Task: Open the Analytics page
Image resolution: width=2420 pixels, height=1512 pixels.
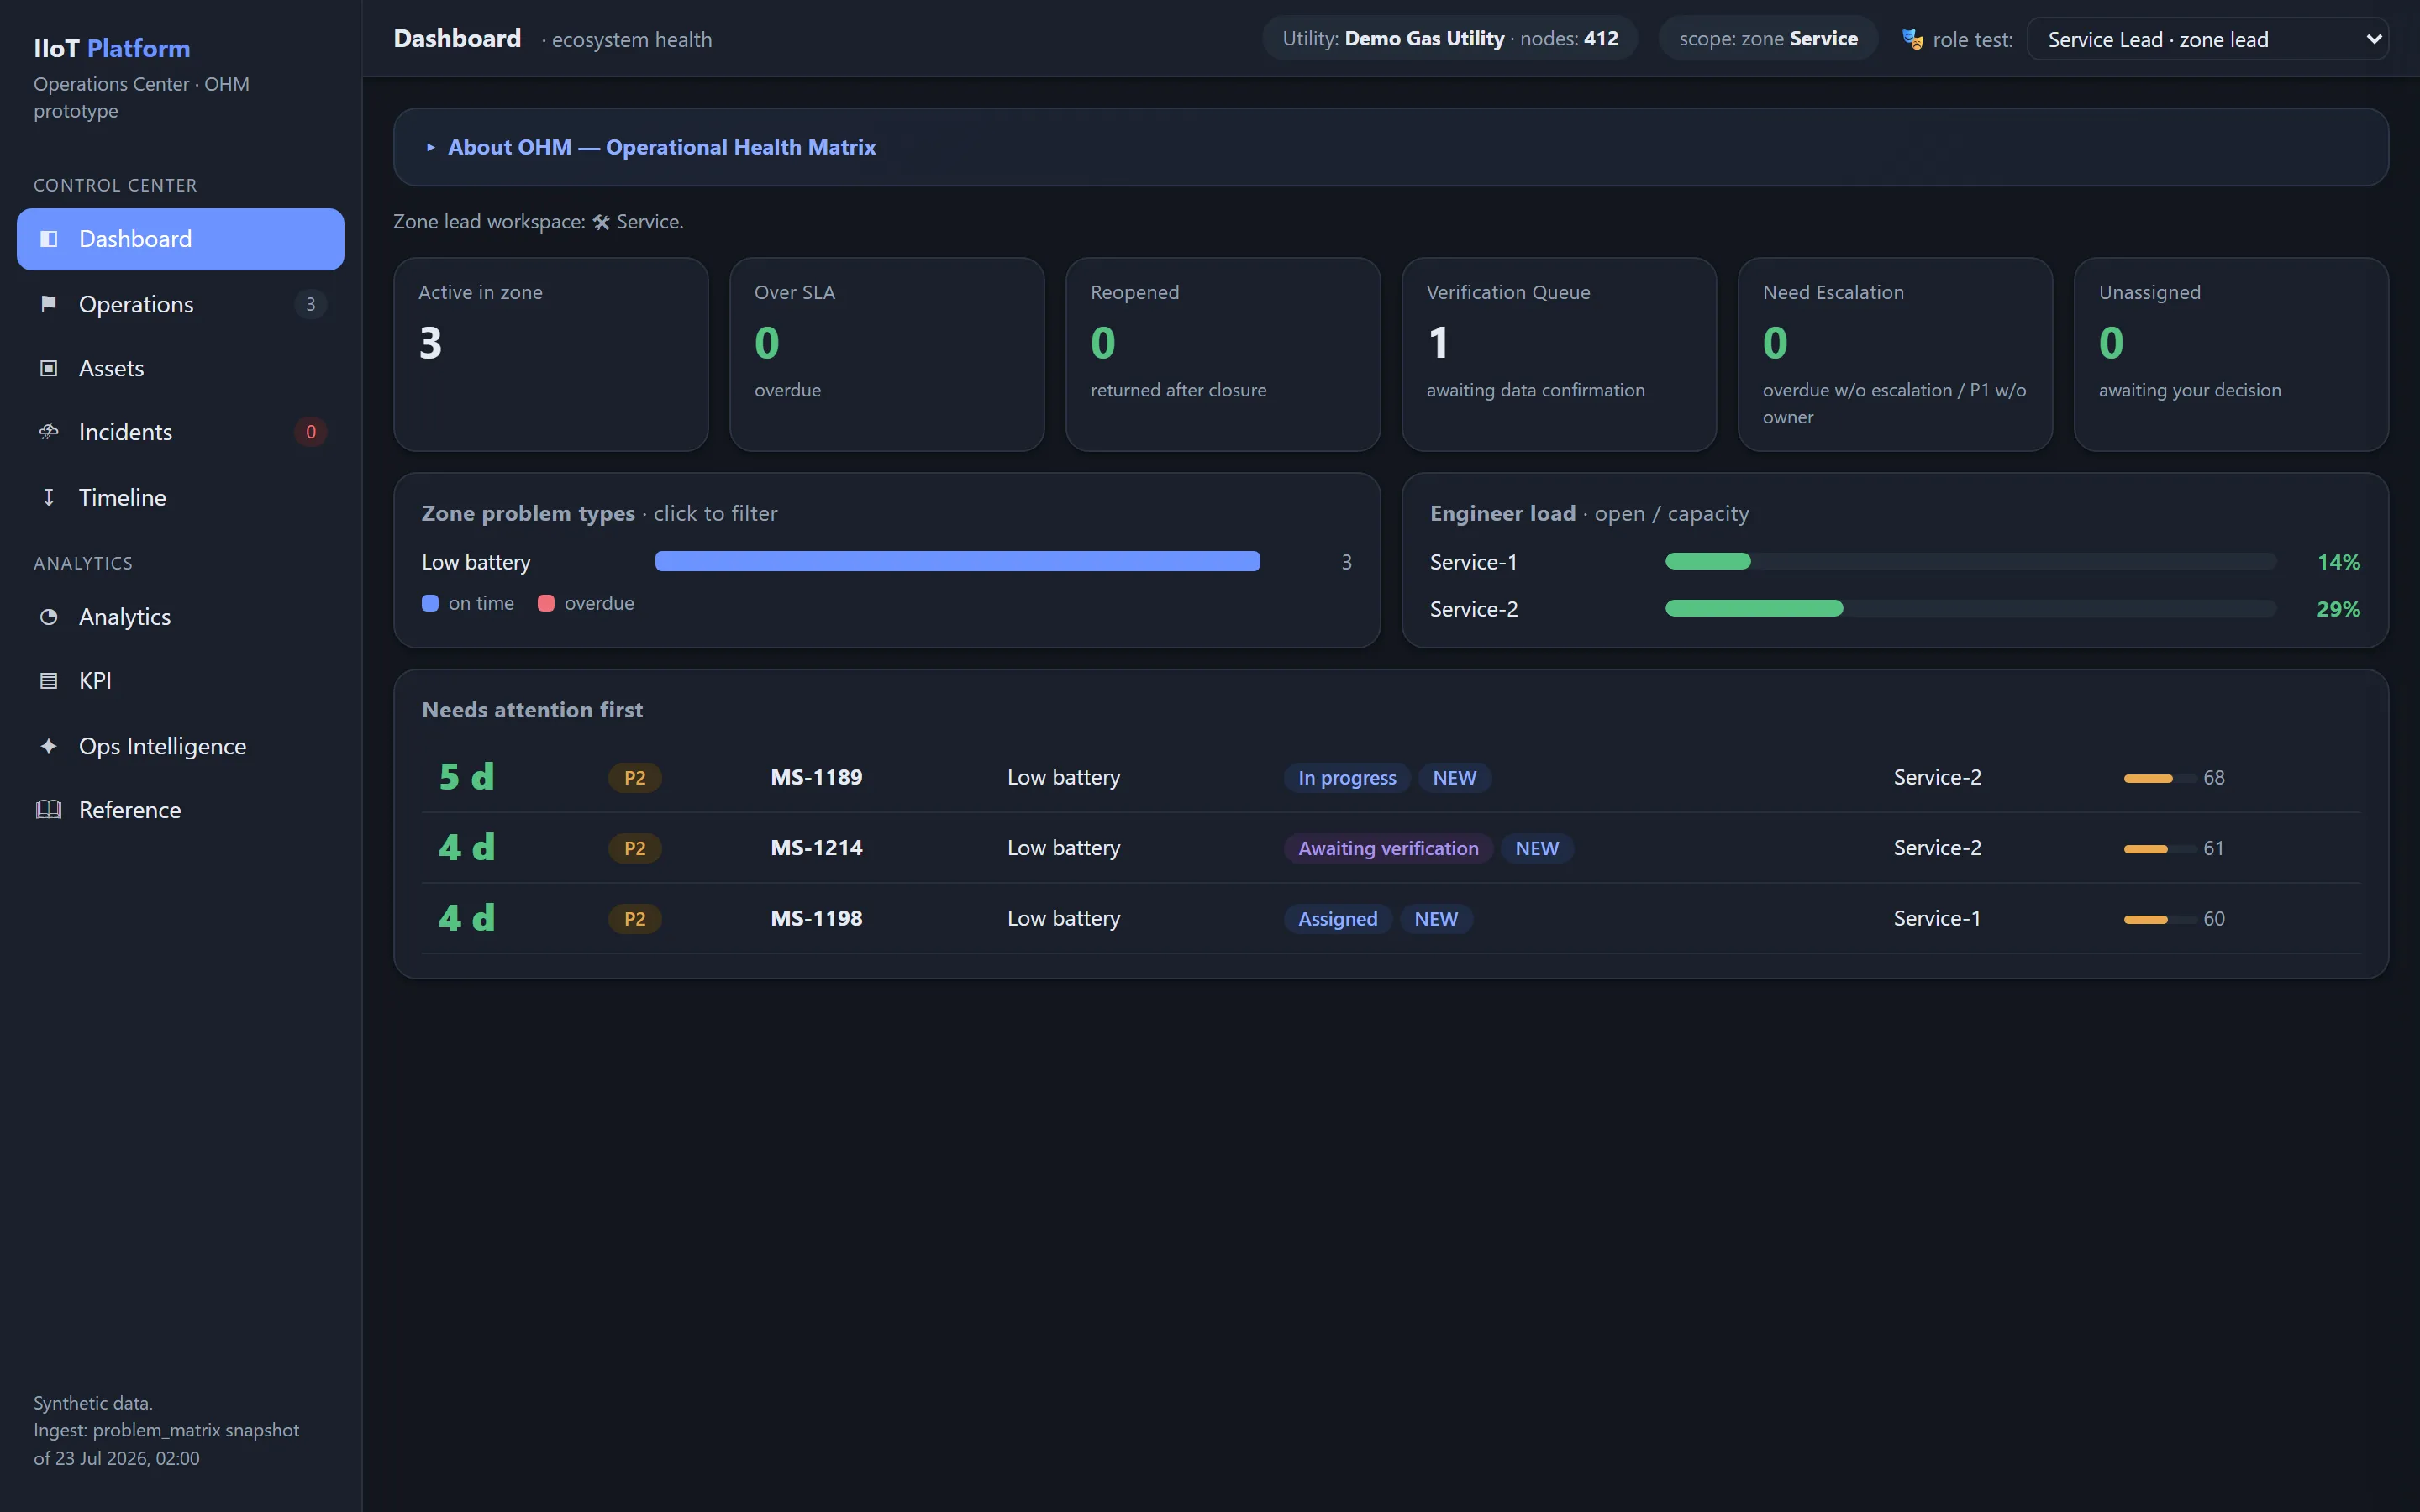Action: coord(180,617)
